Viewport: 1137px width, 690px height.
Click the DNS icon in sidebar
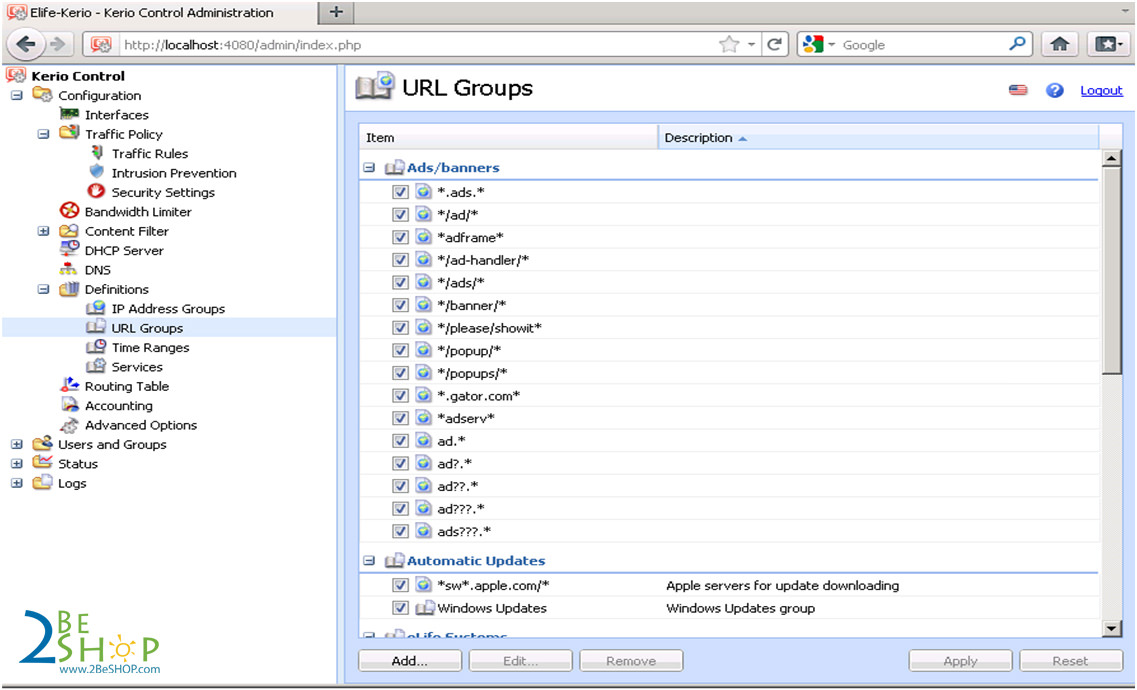coord(68,269)
